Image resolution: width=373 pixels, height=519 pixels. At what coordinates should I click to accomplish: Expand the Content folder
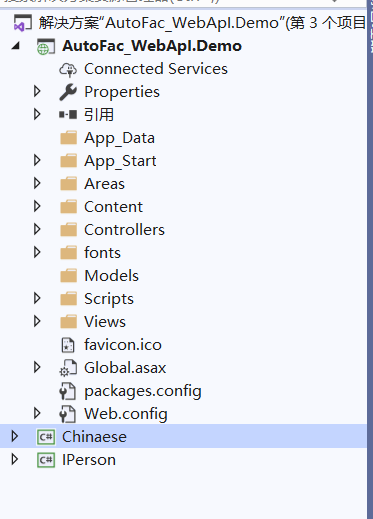point(37,207)
